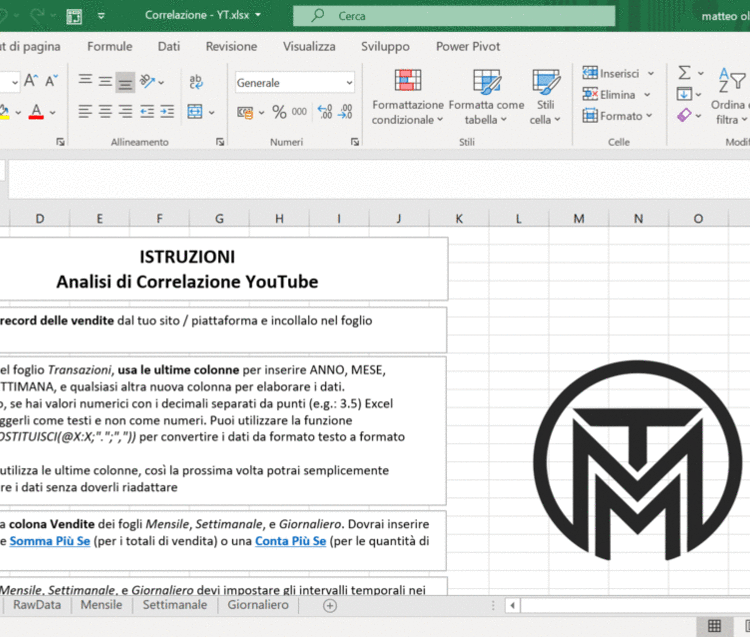Click Quick Access Toolbar worksheet icon

pyautogui.click(x=74, y=16)
